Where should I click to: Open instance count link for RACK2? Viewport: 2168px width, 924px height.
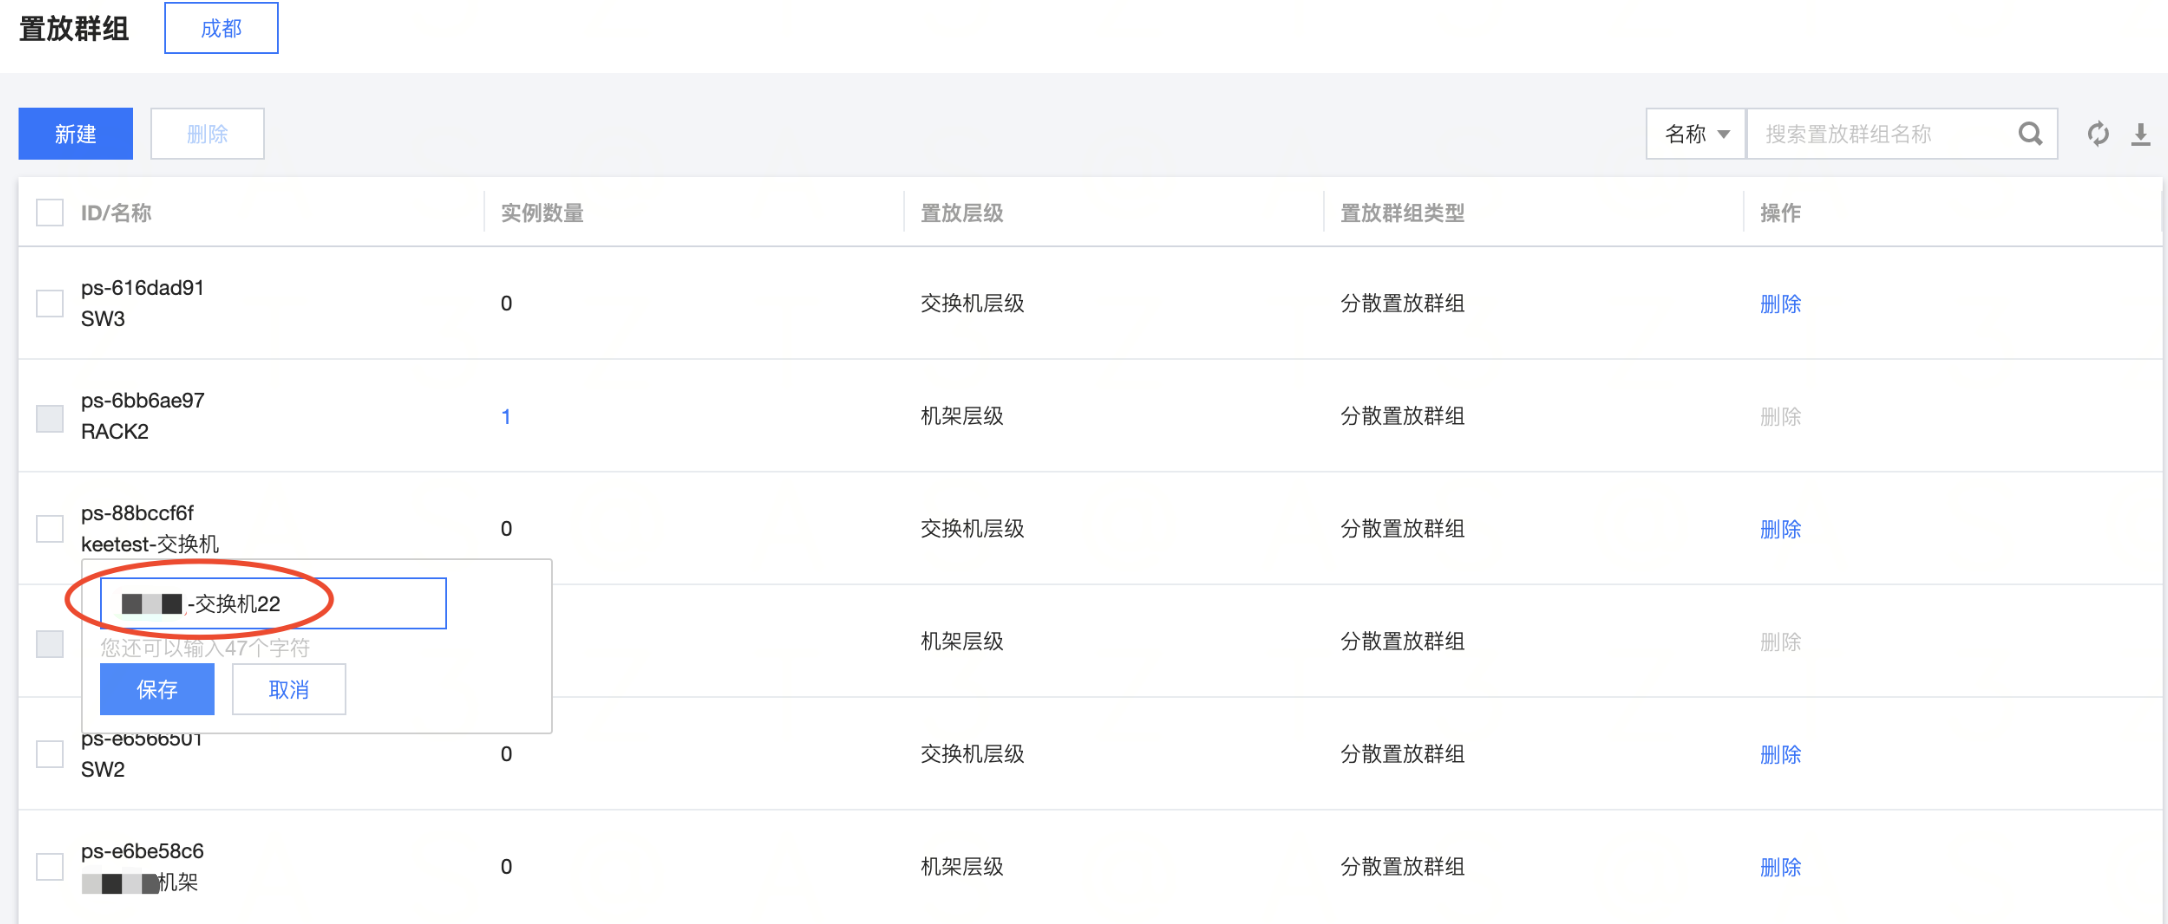506,417
